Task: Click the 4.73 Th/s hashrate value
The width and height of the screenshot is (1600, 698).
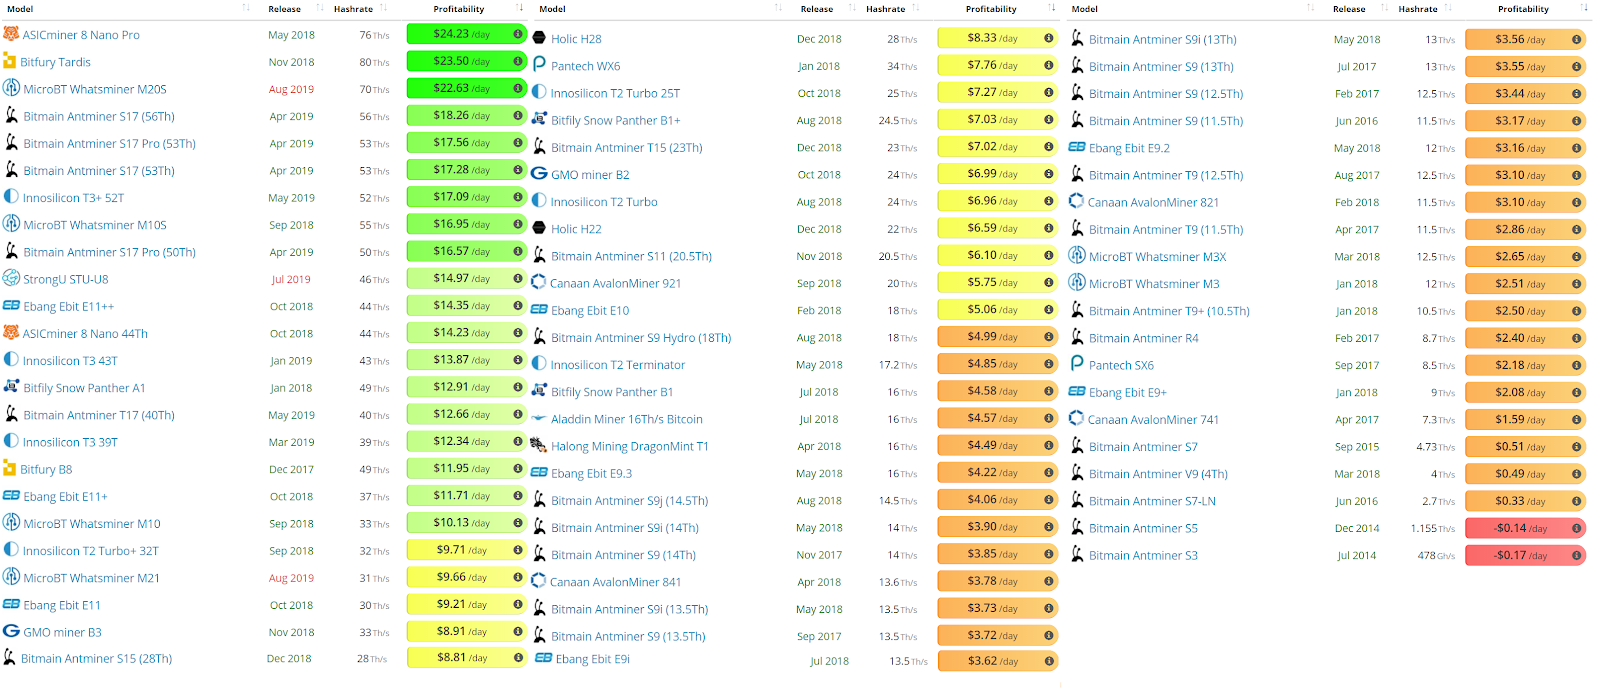Action: (x=1436, y=447)
